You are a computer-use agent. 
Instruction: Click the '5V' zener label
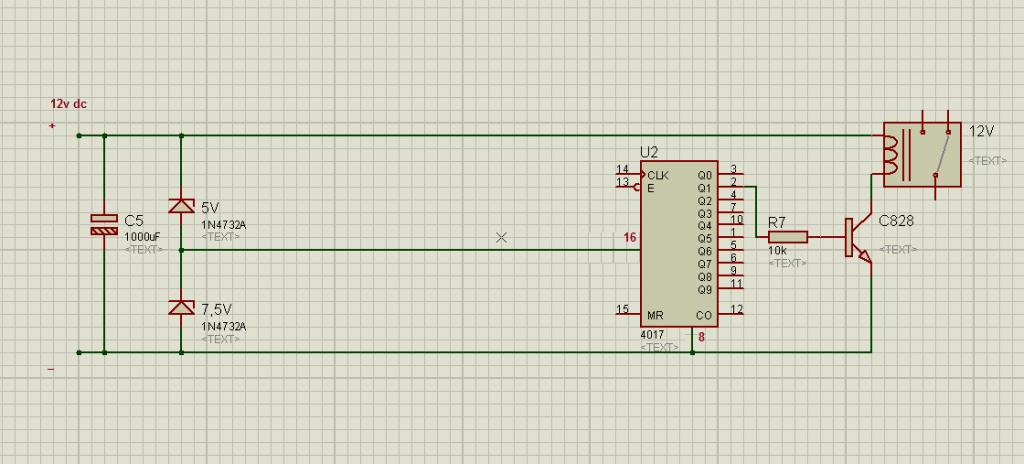[x=210, y=208]
